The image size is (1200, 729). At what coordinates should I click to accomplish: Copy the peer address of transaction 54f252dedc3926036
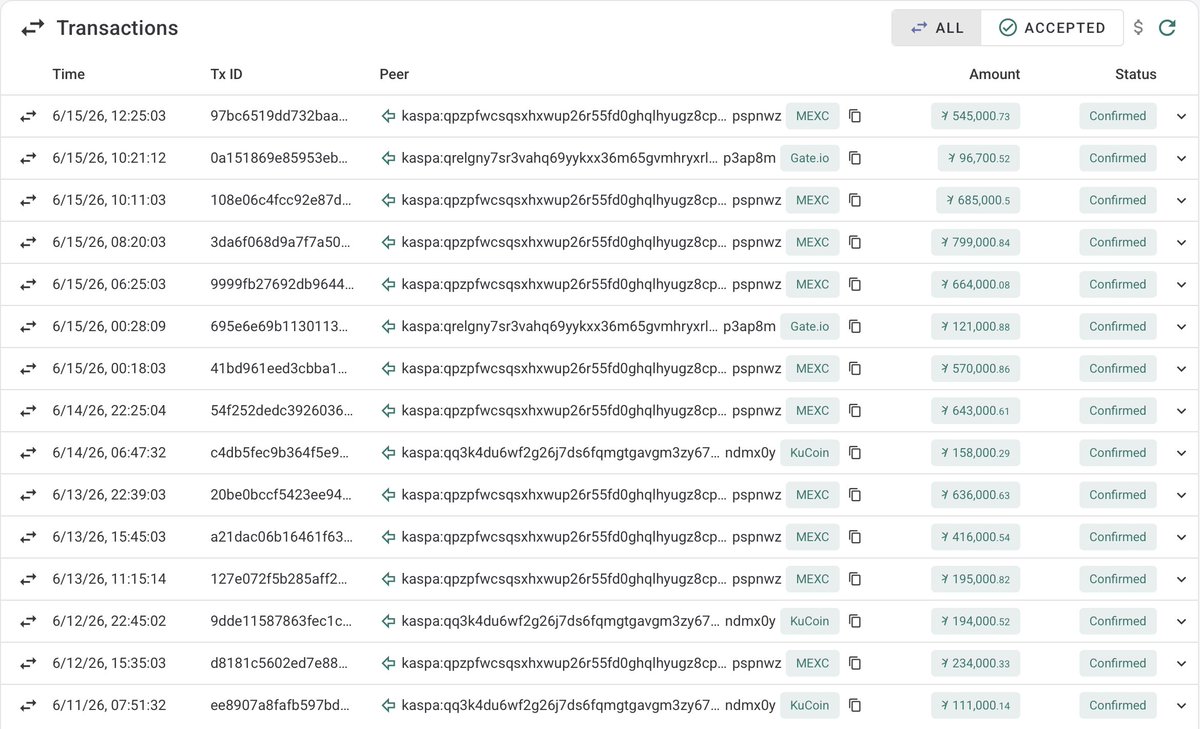pos(855,410)
